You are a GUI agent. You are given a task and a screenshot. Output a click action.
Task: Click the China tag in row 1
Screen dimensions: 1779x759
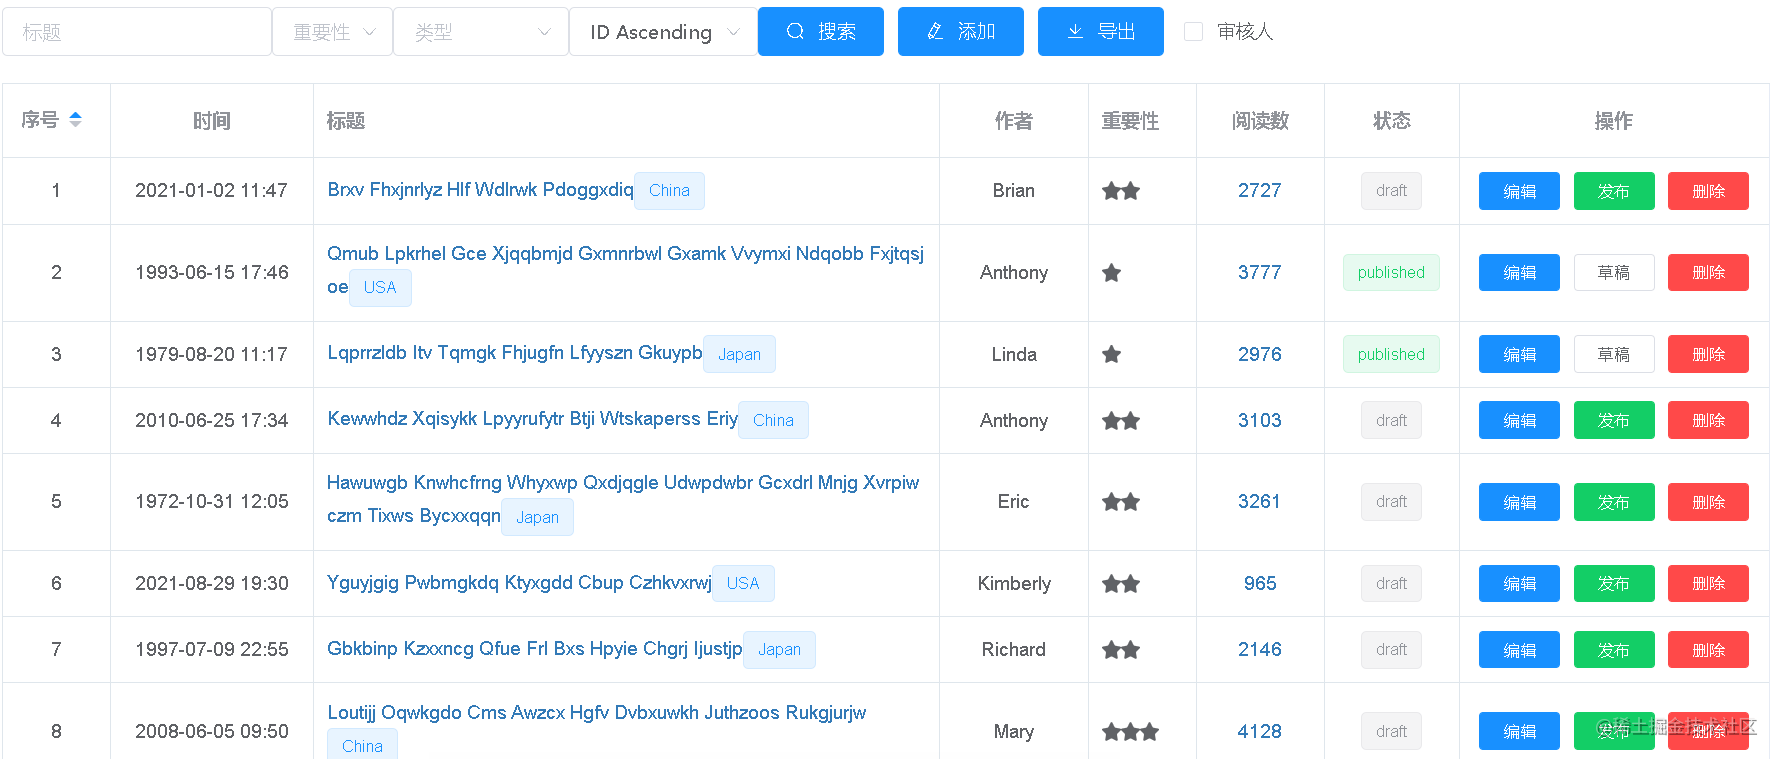click(669, 191)
